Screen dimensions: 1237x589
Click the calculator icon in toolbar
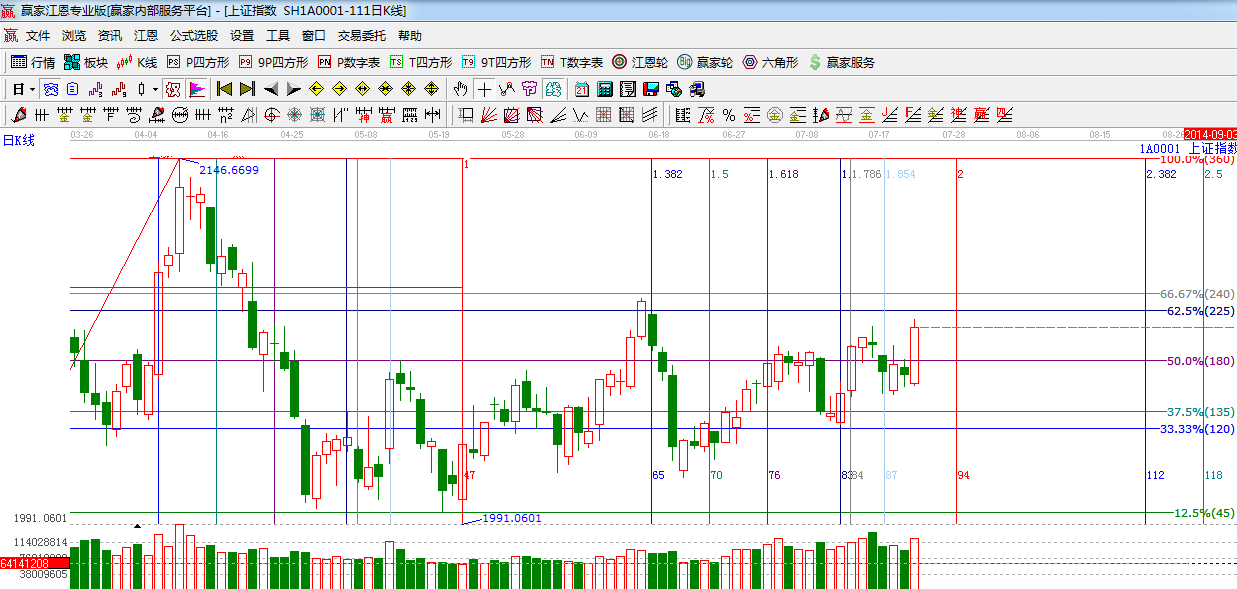pyautogui.click(x=604, y=89)
